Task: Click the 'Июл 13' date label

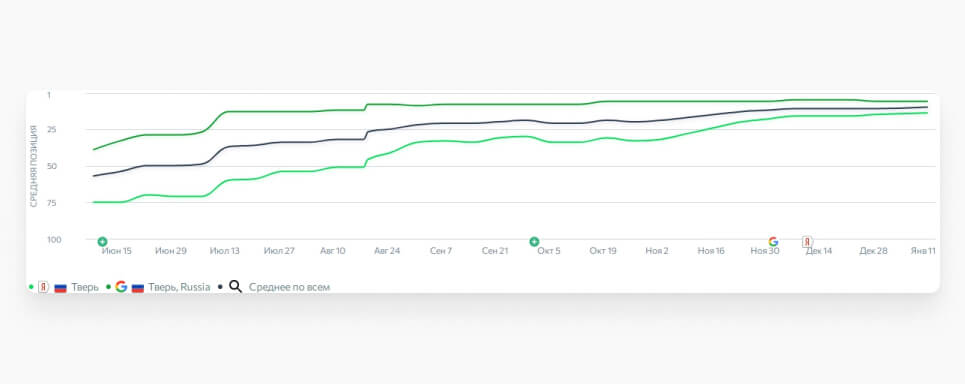Action: pyautogui.click(x=225, y=251)
